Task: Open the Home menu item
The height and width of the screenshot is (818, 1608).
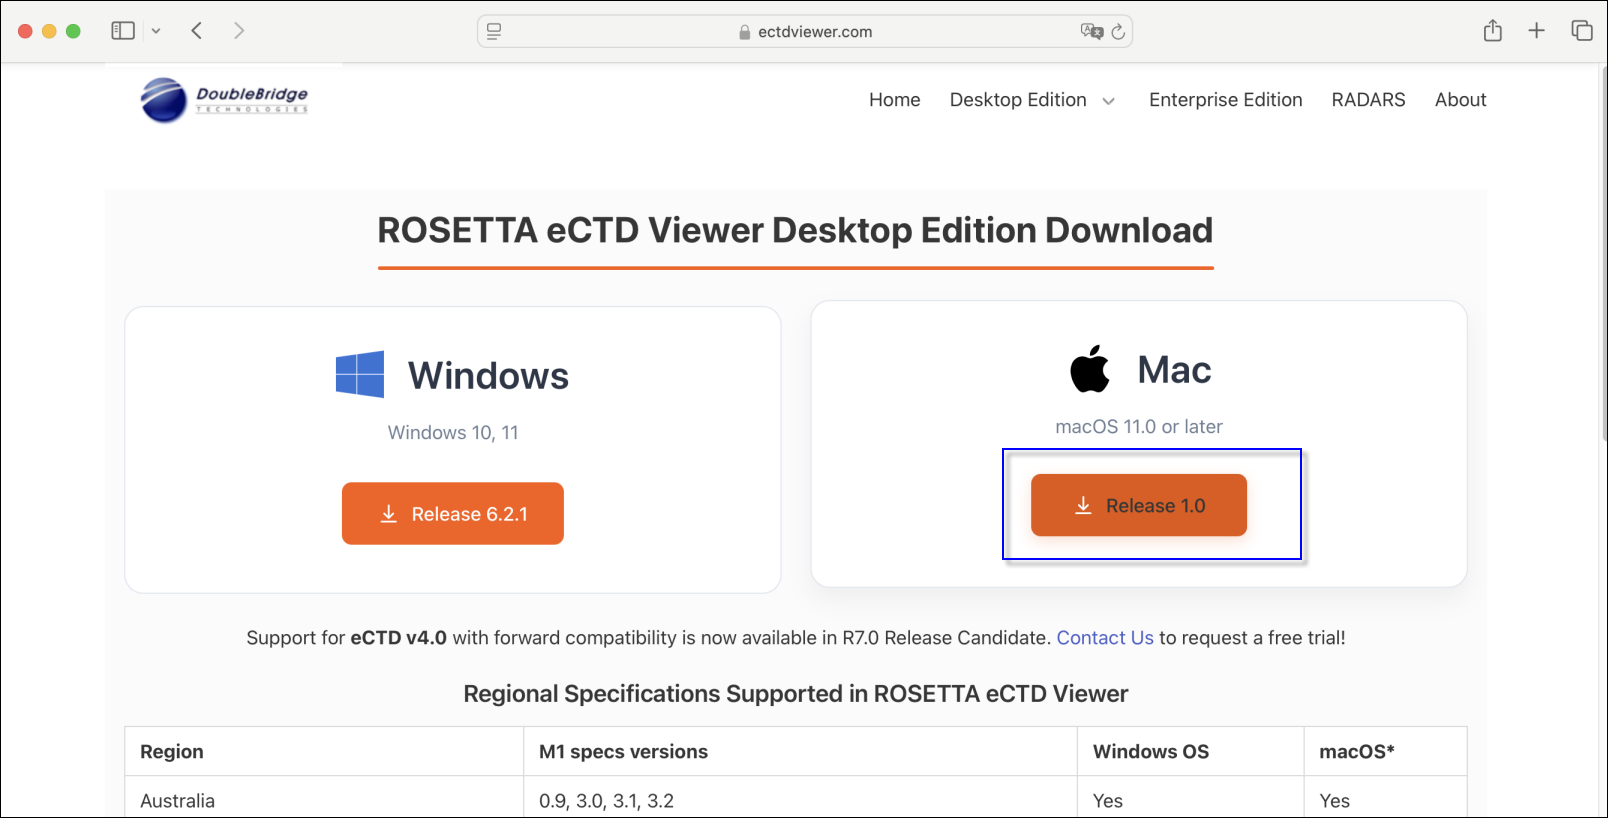Action: [894, 100]
